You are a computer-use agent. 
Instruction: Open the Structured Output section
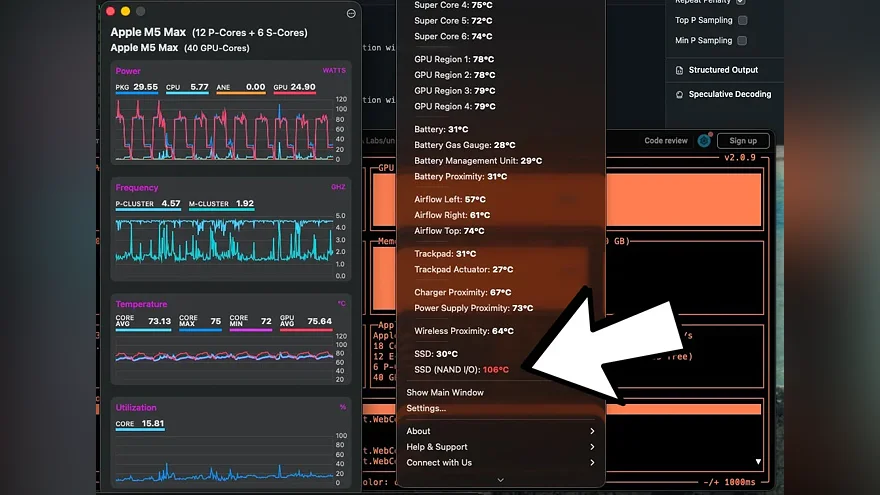point(724,70)
